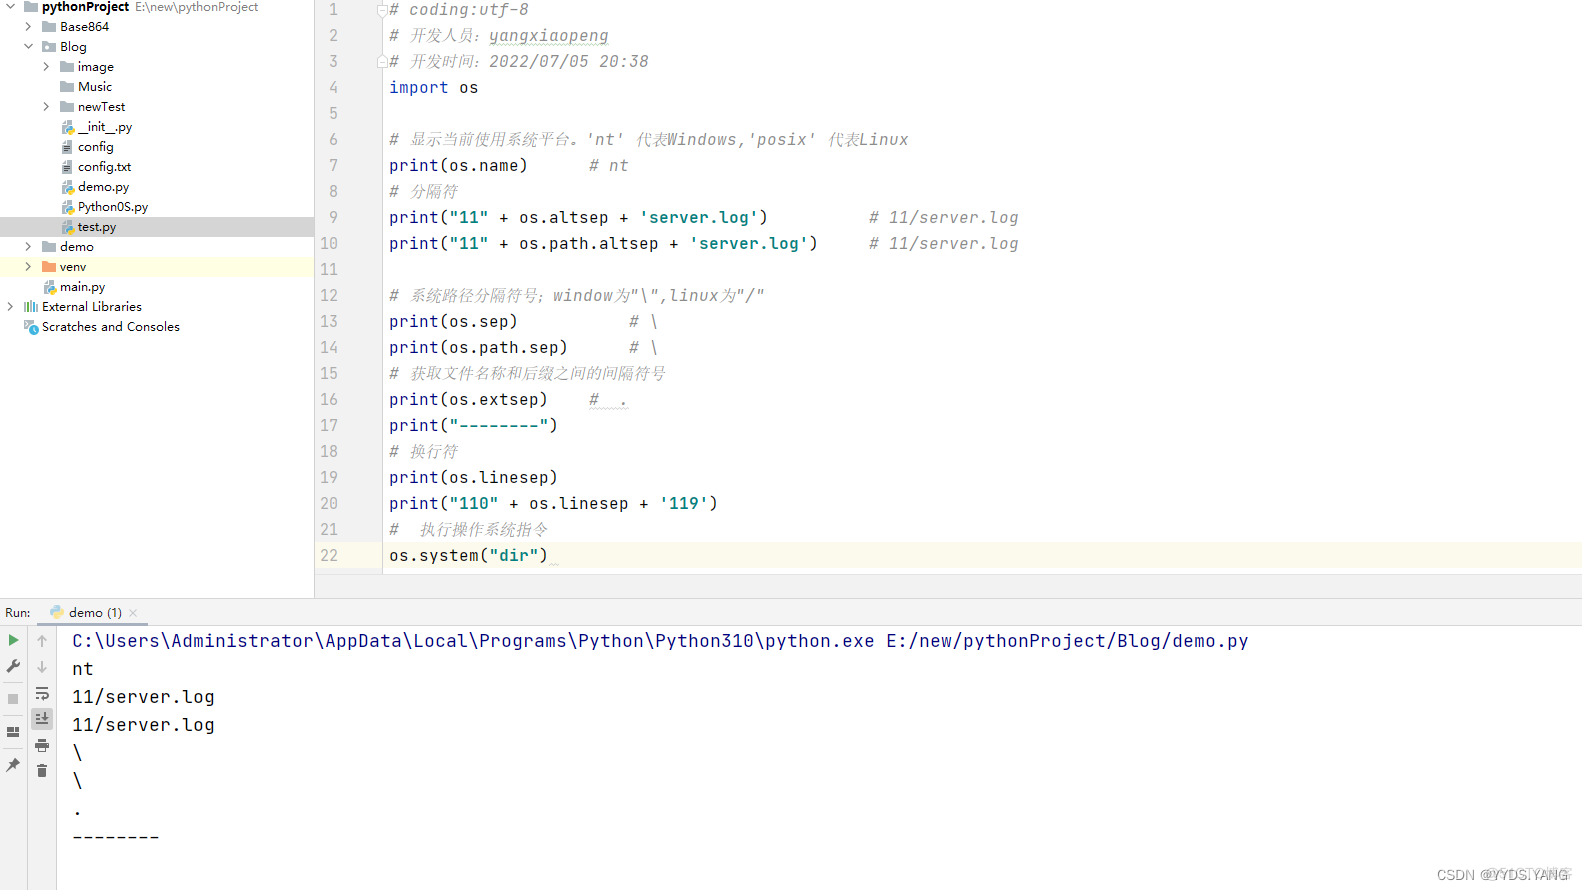Click the Scratches and Consoles icon
1582x890 pixels.
pos(31,327)
